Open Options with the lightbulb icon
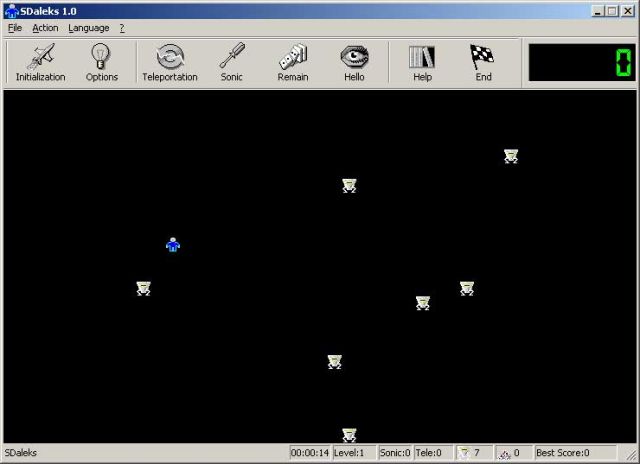Screen dimensions: 640x464 (101, 57)
